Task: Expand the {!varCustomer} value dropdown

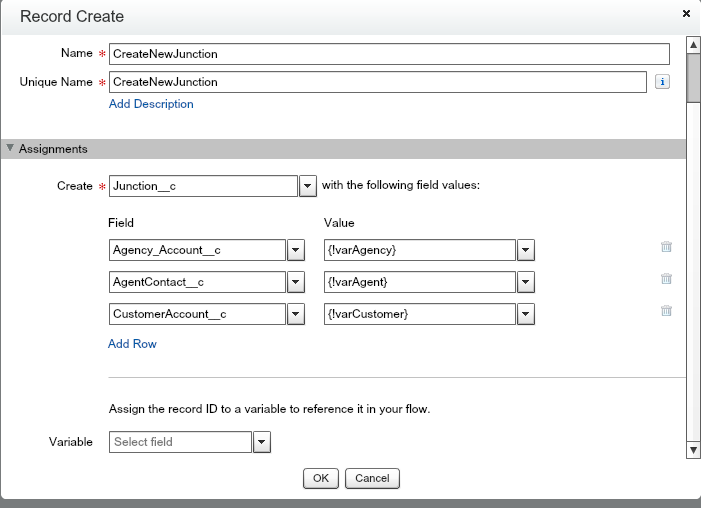Action: pyautogui.click(x=526, y=314)
